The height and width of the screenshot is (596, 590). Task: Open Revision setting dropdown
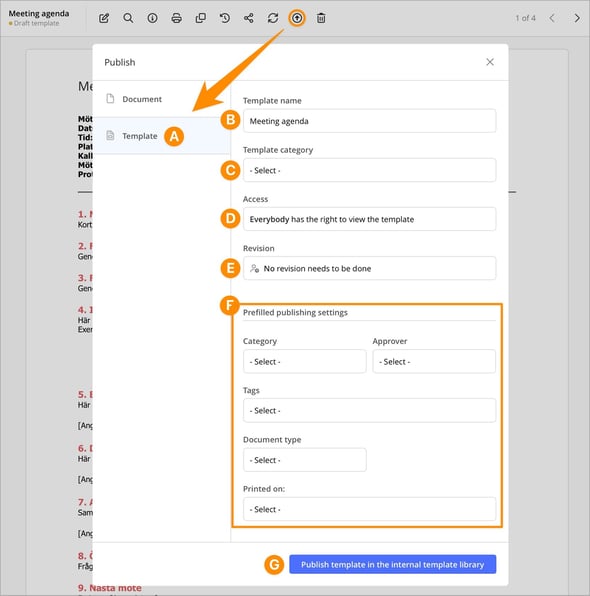point(370,268)
